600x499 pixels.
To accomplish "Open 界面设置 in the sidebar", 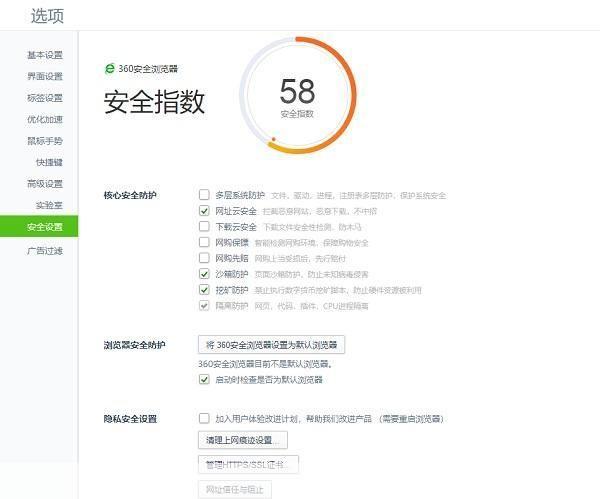I will click(x=45, y=77).
